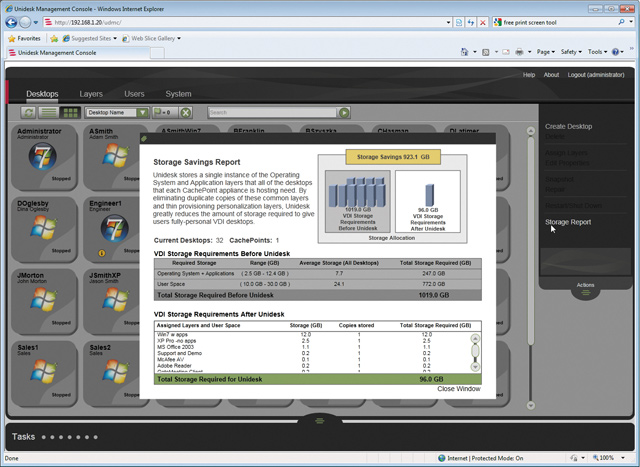Collapse the Actions panel handle

click(586, 292)
